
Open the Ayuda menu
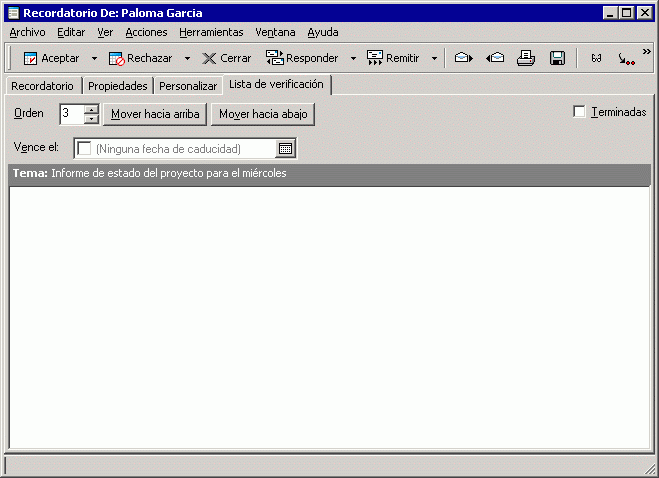[323, 32]
